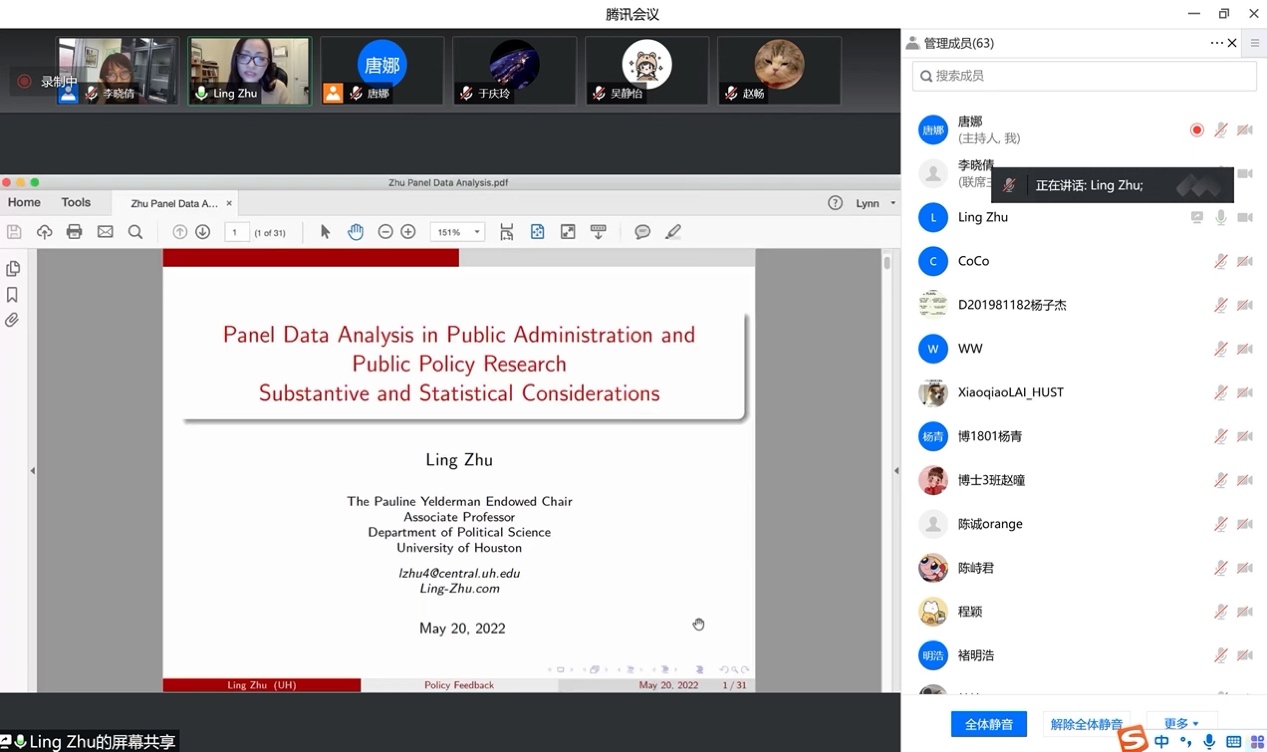Click the 解除全体静音 button
1267x752 pixels.
click(x=1086, y=724)
